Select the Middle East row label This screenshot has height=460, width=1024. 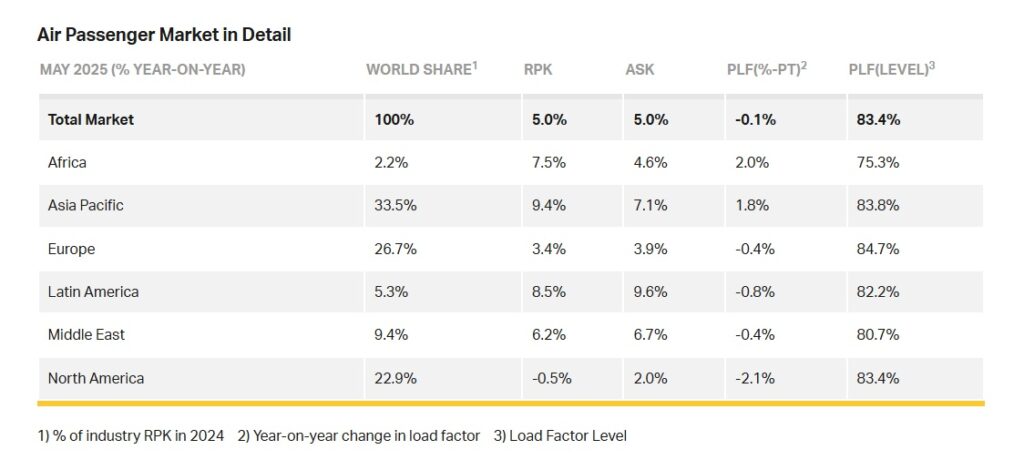[86, 335]
